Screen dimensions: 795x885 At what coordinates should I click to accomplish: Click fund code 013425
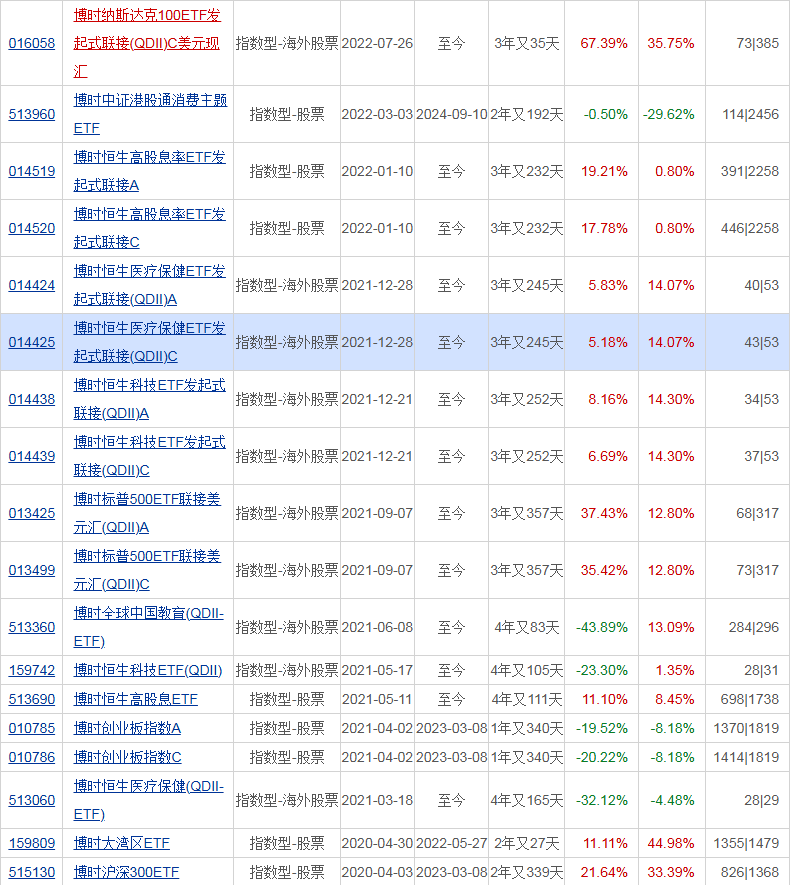pyautogui.click(x=32, y=514)
